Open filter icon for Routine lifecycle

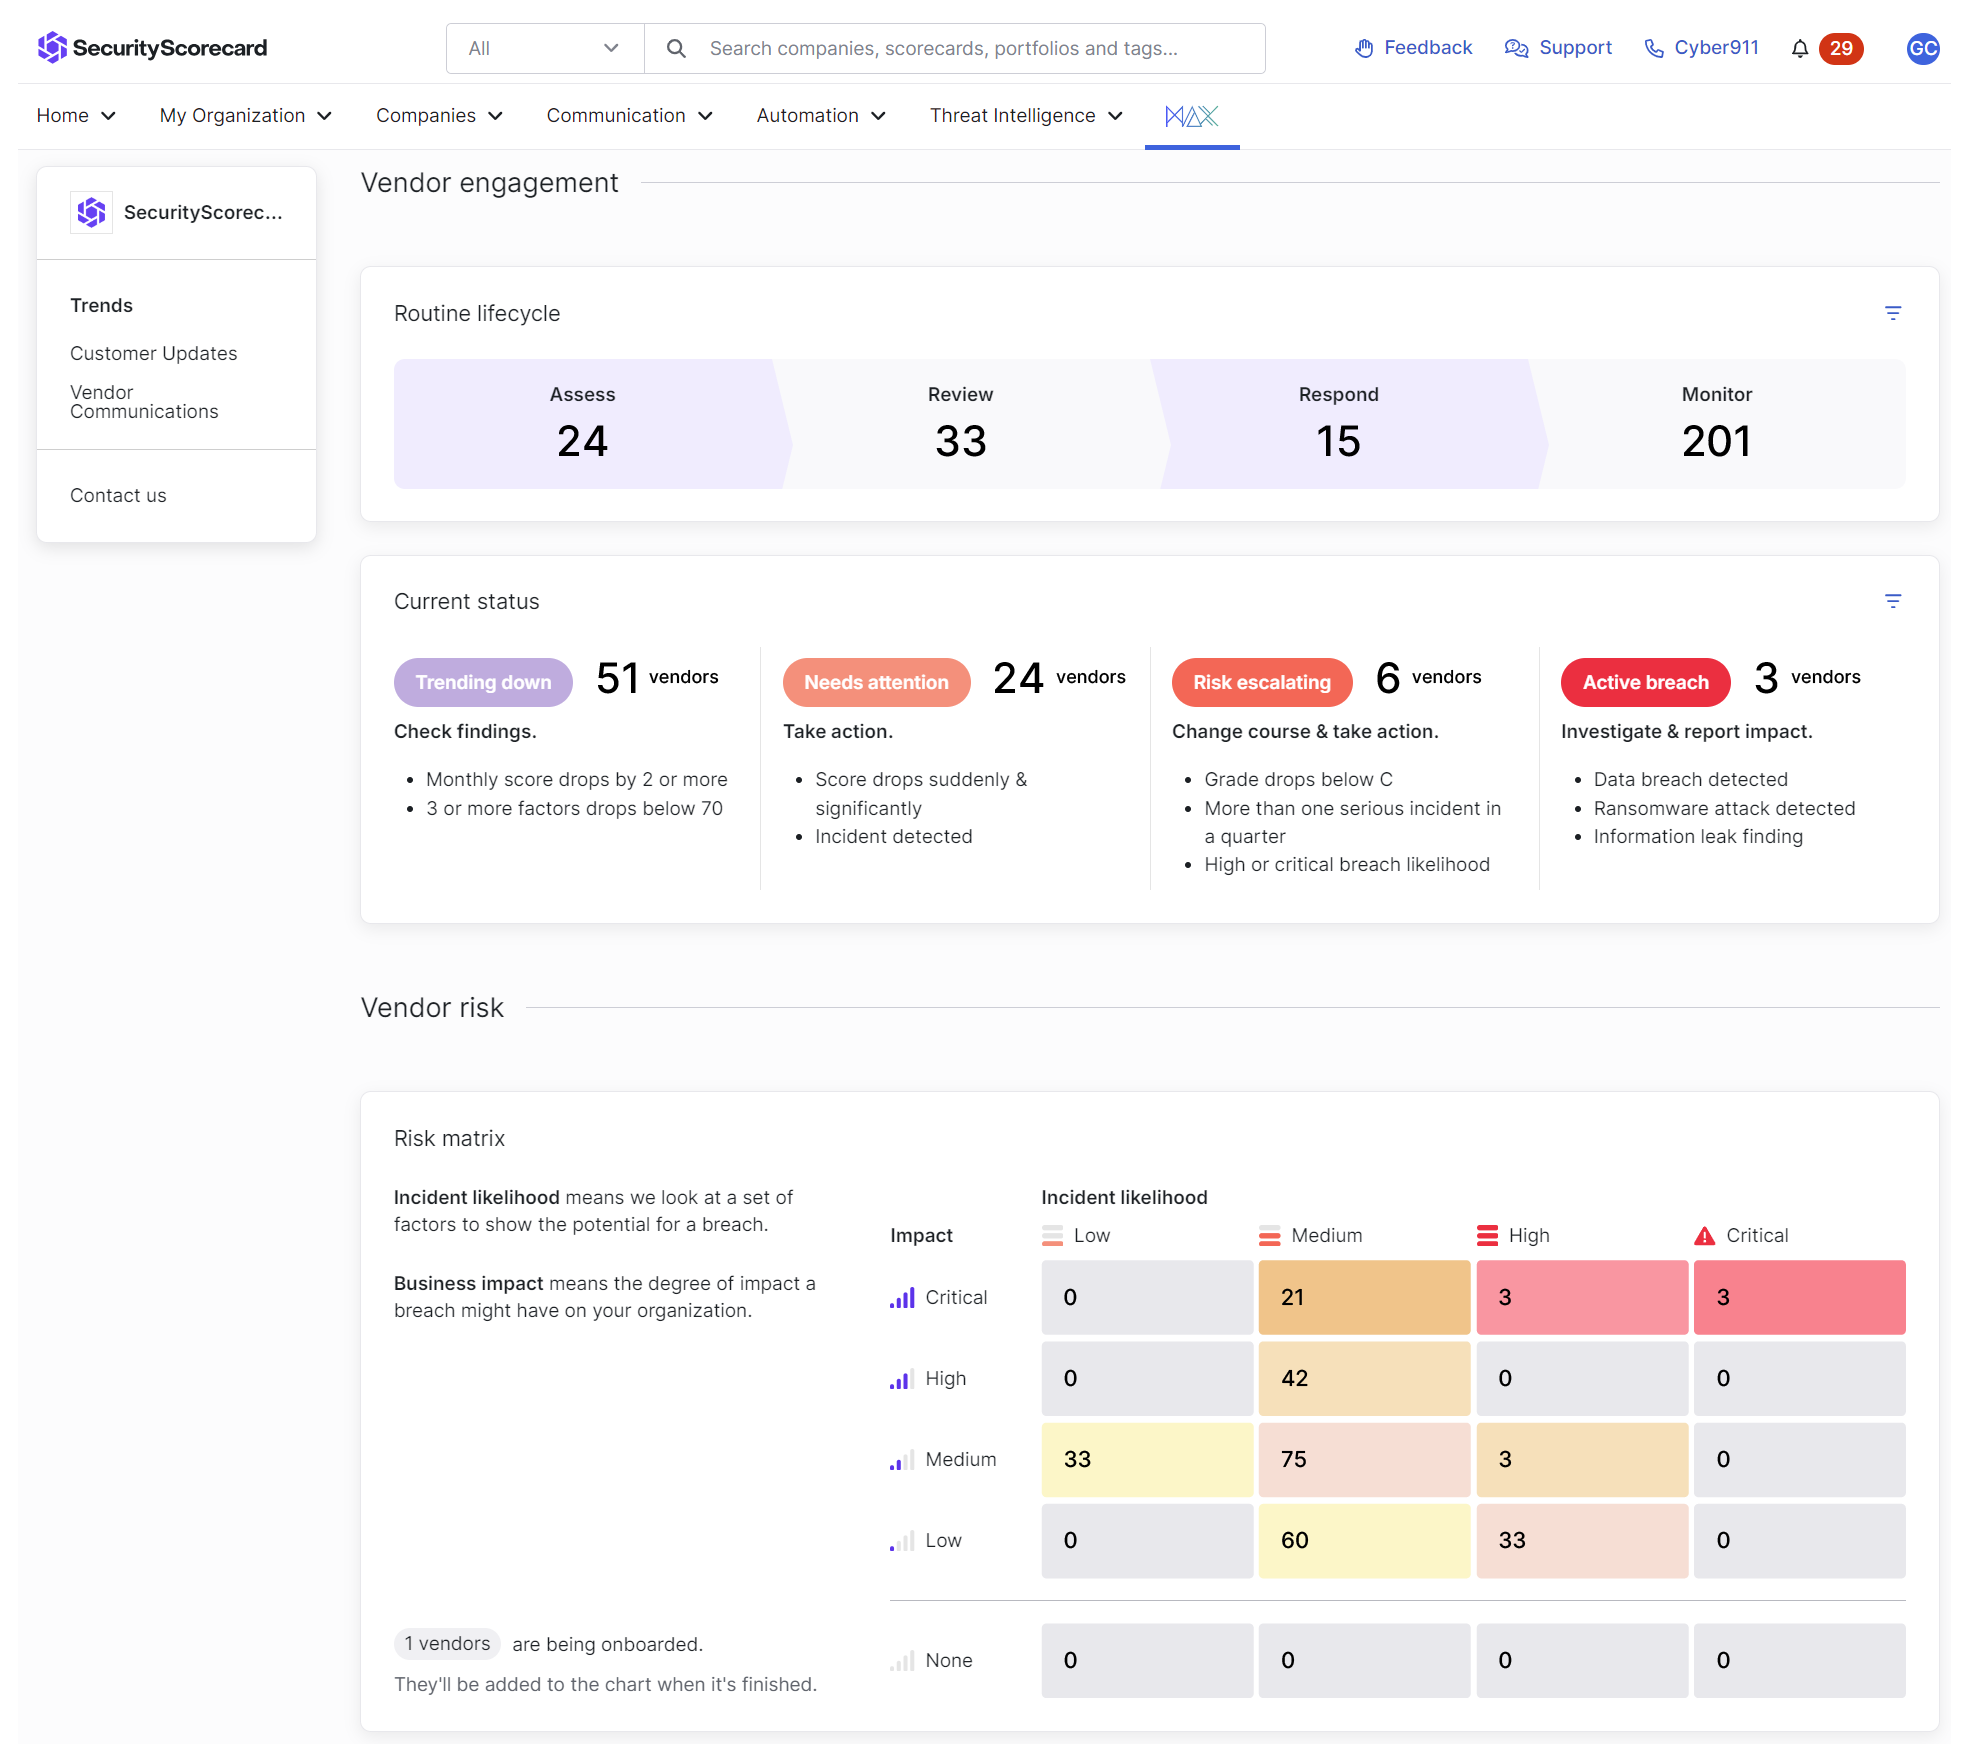[1892, 313]
